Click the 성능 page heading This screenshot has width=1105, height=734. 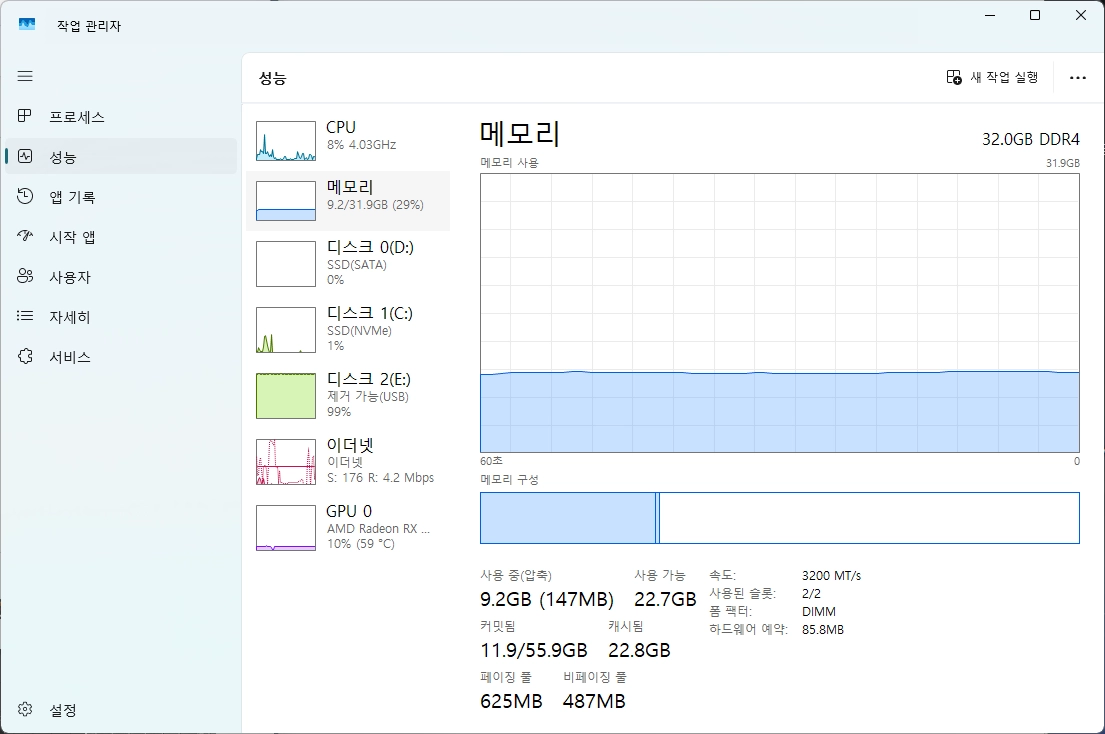pyautogui.click(x=273, y=78)
